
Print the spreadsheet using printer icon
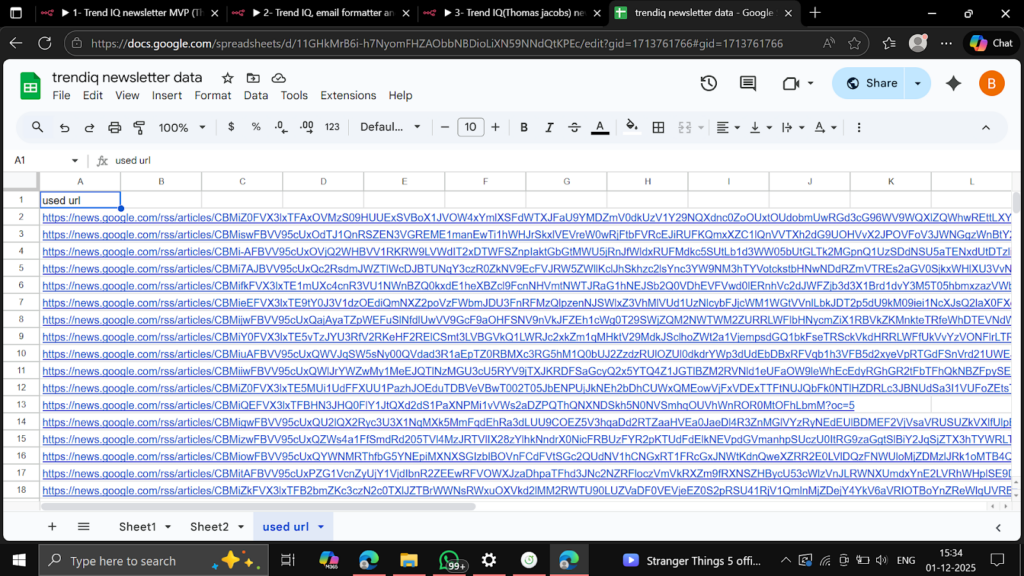click(114, 127)
